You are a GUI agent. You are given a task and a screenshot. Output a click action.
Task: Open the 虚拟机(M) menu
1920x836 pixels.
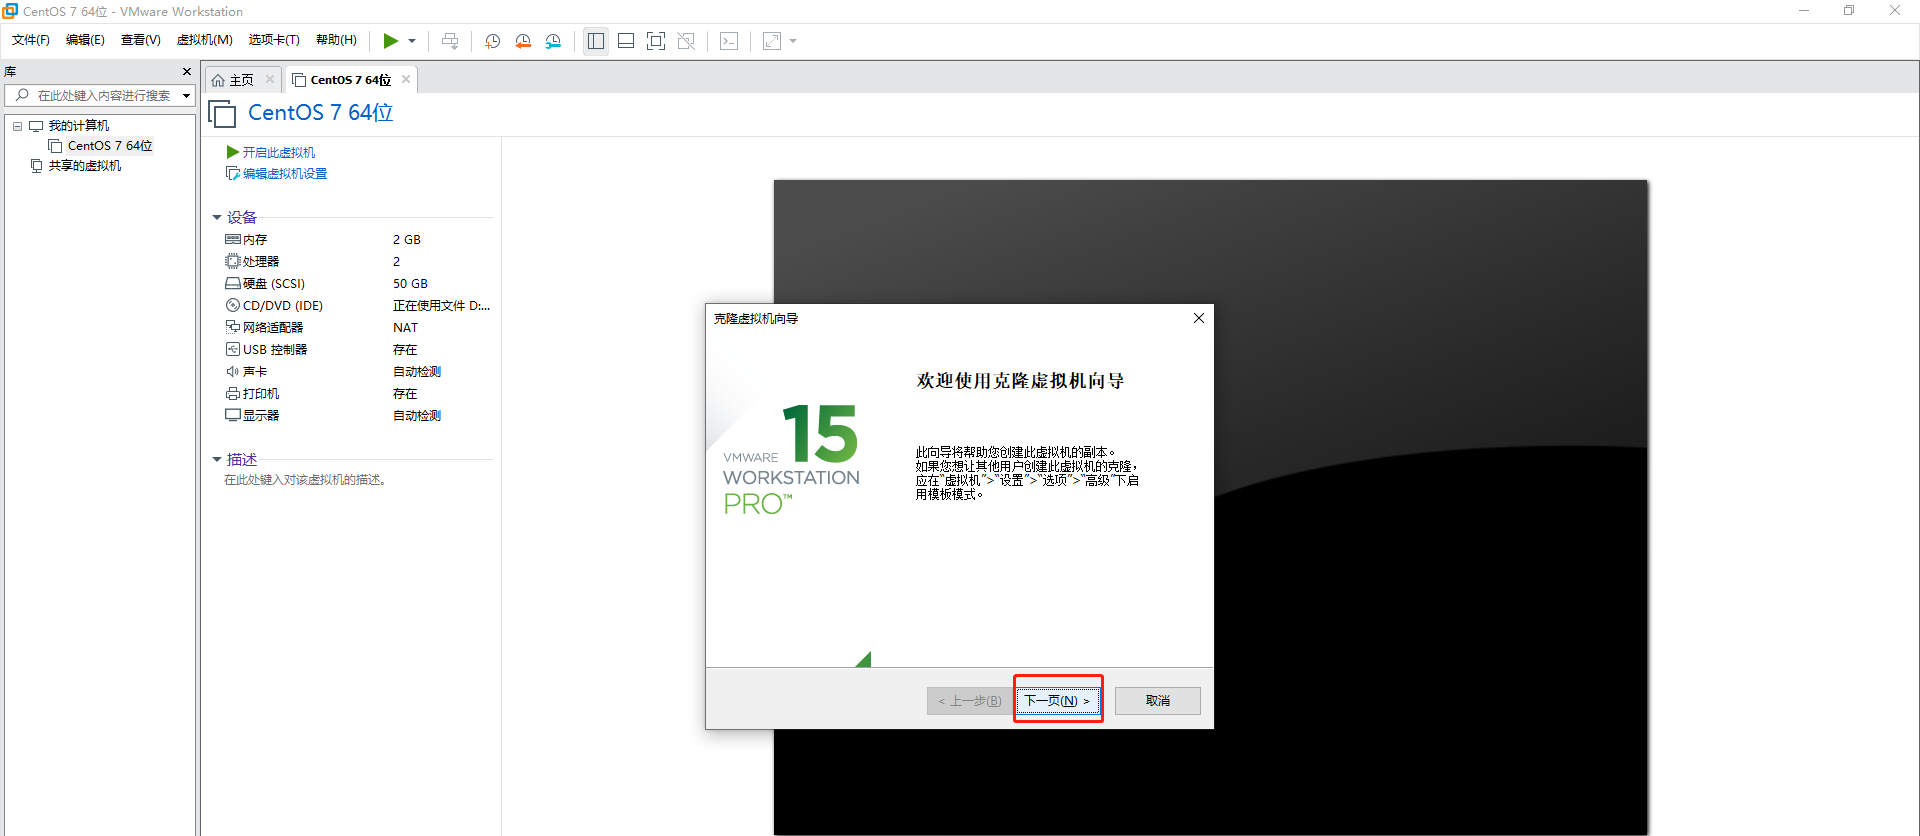point(205,40)
